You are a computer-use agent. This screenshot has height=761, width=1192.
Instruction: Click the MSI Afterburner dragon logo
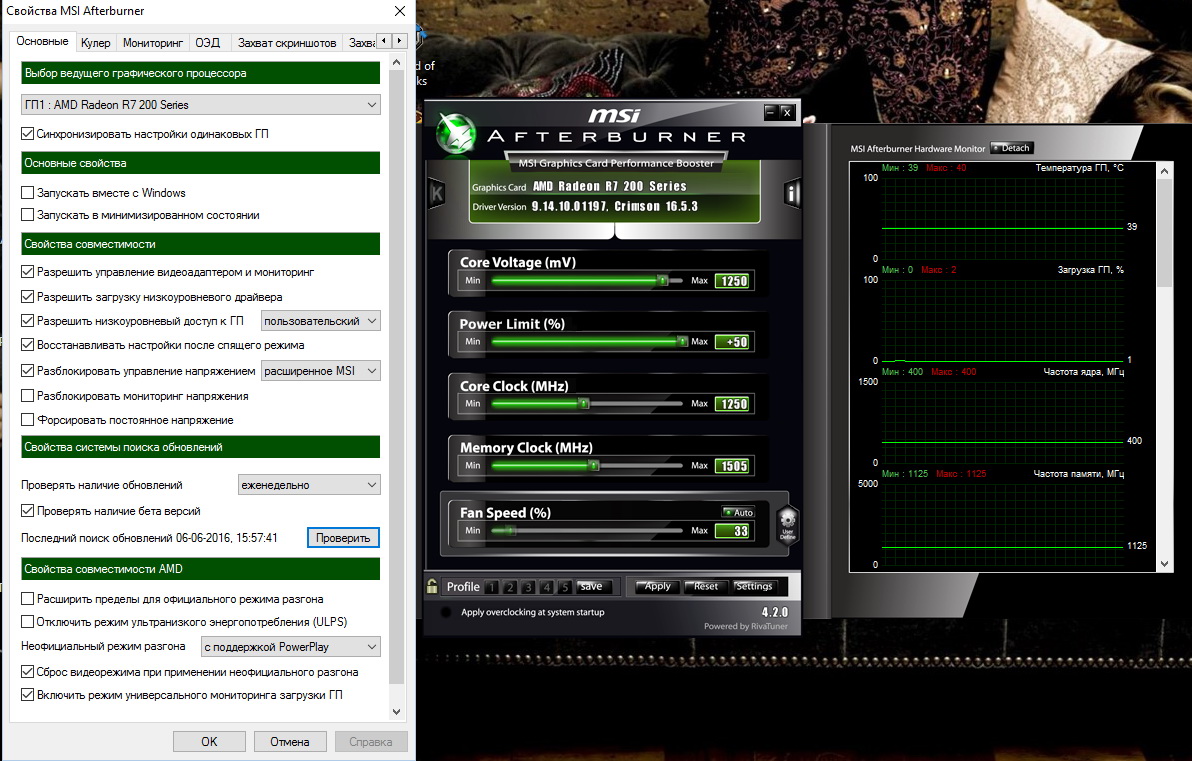point(455,134)
